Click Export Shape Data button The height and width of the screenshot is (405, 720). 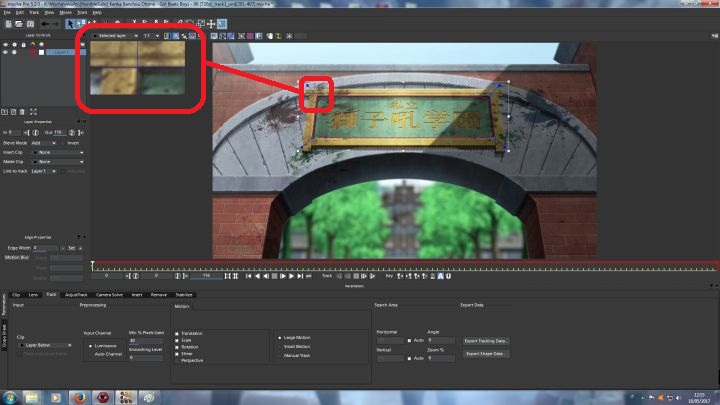pos(486,354)
